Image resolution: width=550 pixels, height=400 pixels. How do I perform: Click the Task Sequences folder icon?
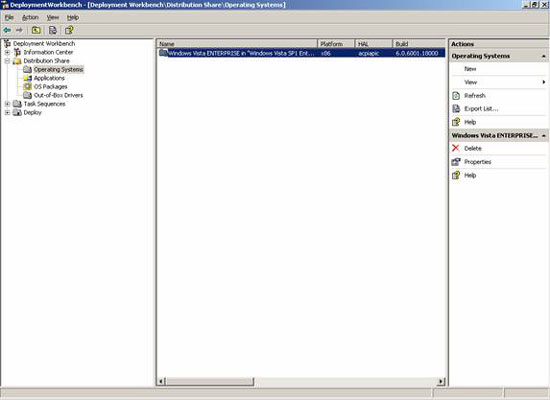17,104
